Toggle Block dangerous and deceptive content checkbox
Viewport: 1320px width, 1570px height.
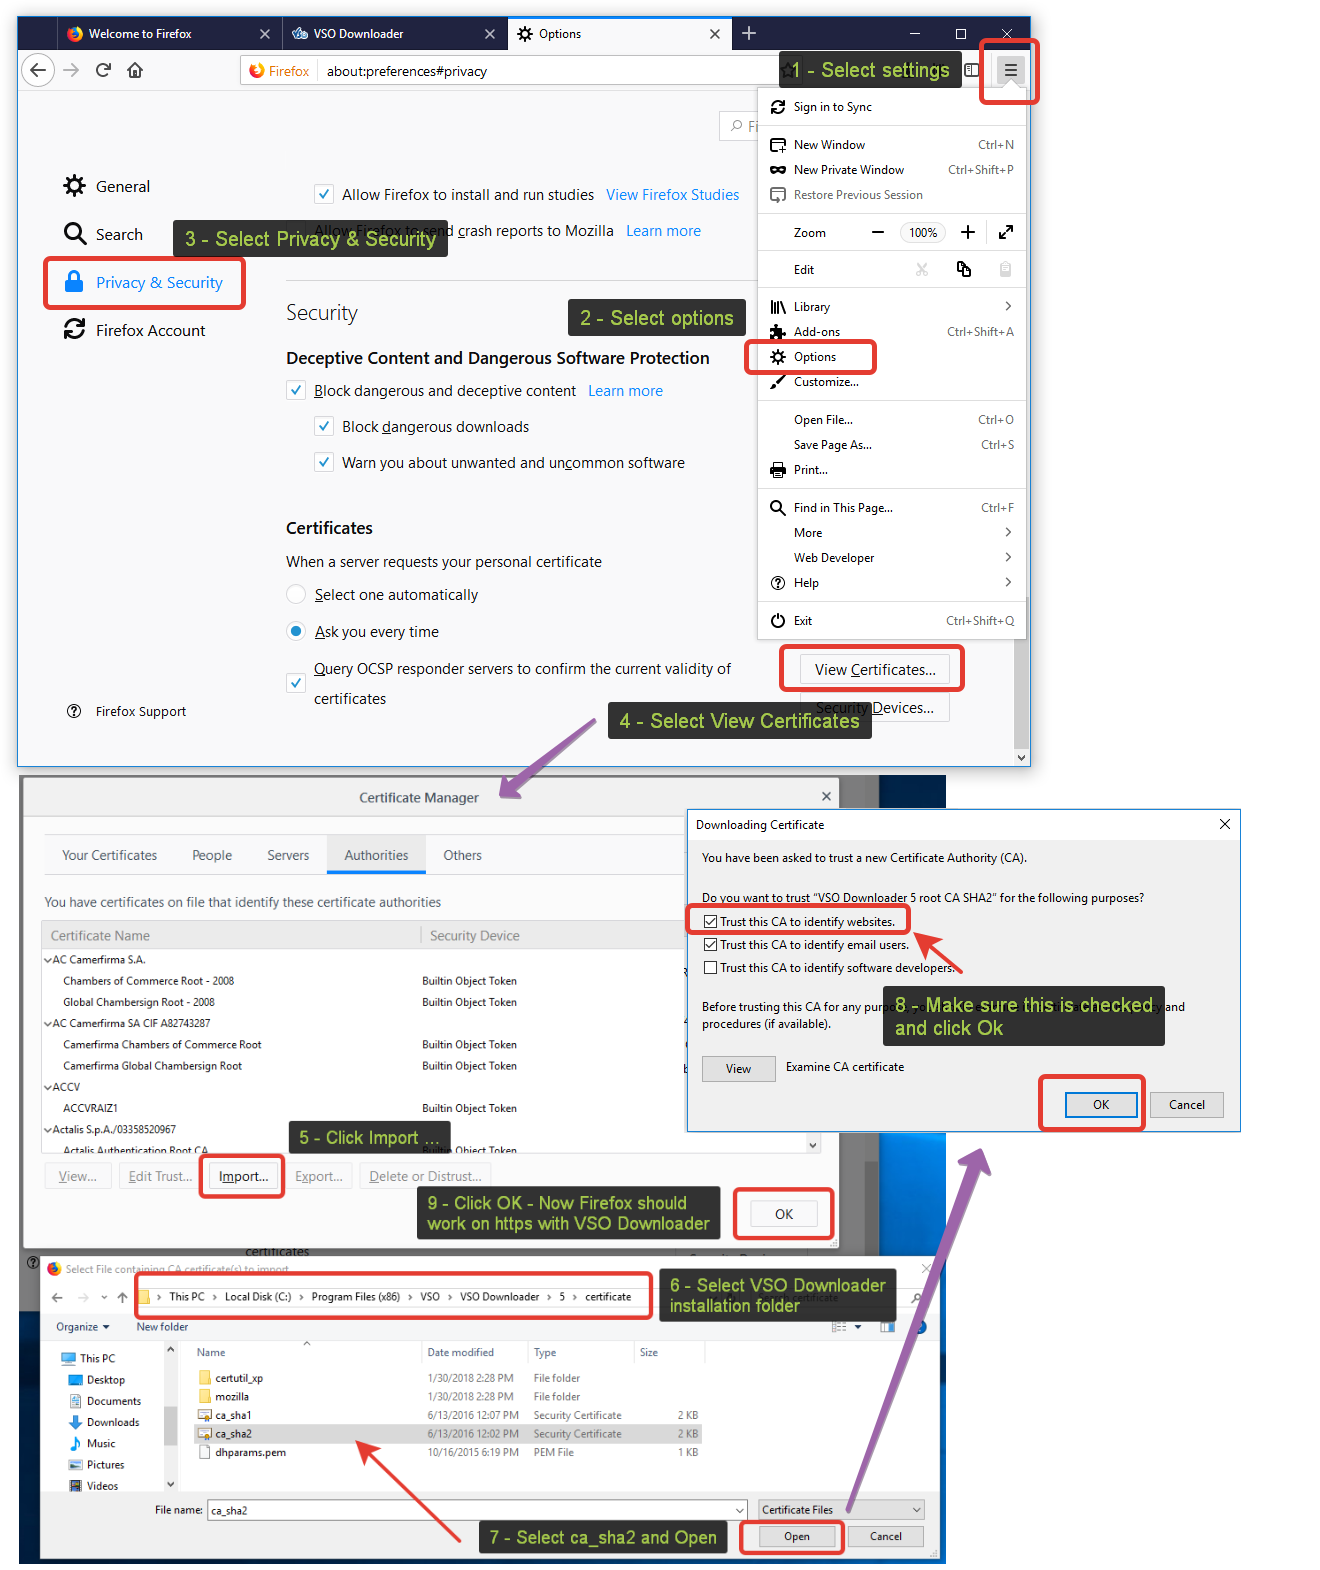pyautogui.click(x=296, y=390)
